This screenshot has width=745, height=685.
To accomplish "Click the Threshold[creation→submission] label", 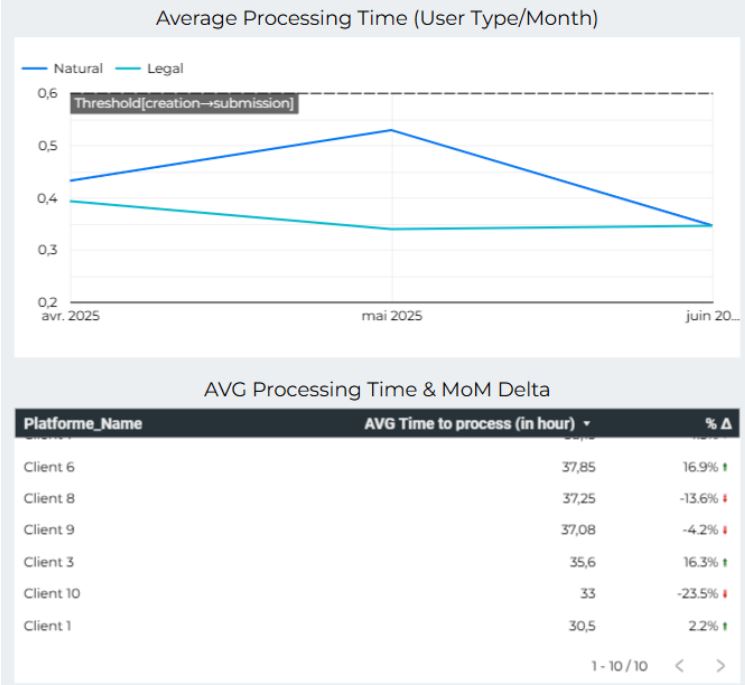I will coord(184,103).
